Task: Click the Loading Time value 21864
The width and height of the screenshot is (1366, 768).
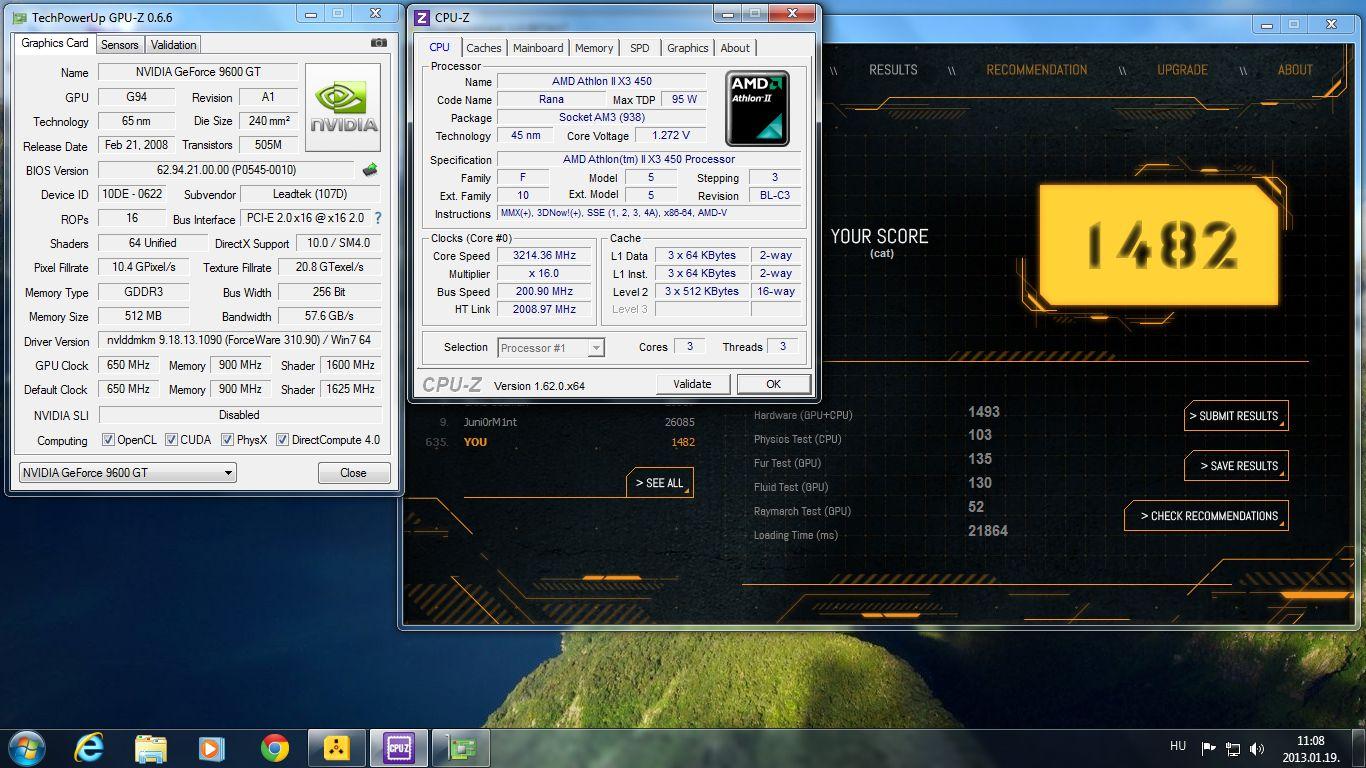Action: 987,531
